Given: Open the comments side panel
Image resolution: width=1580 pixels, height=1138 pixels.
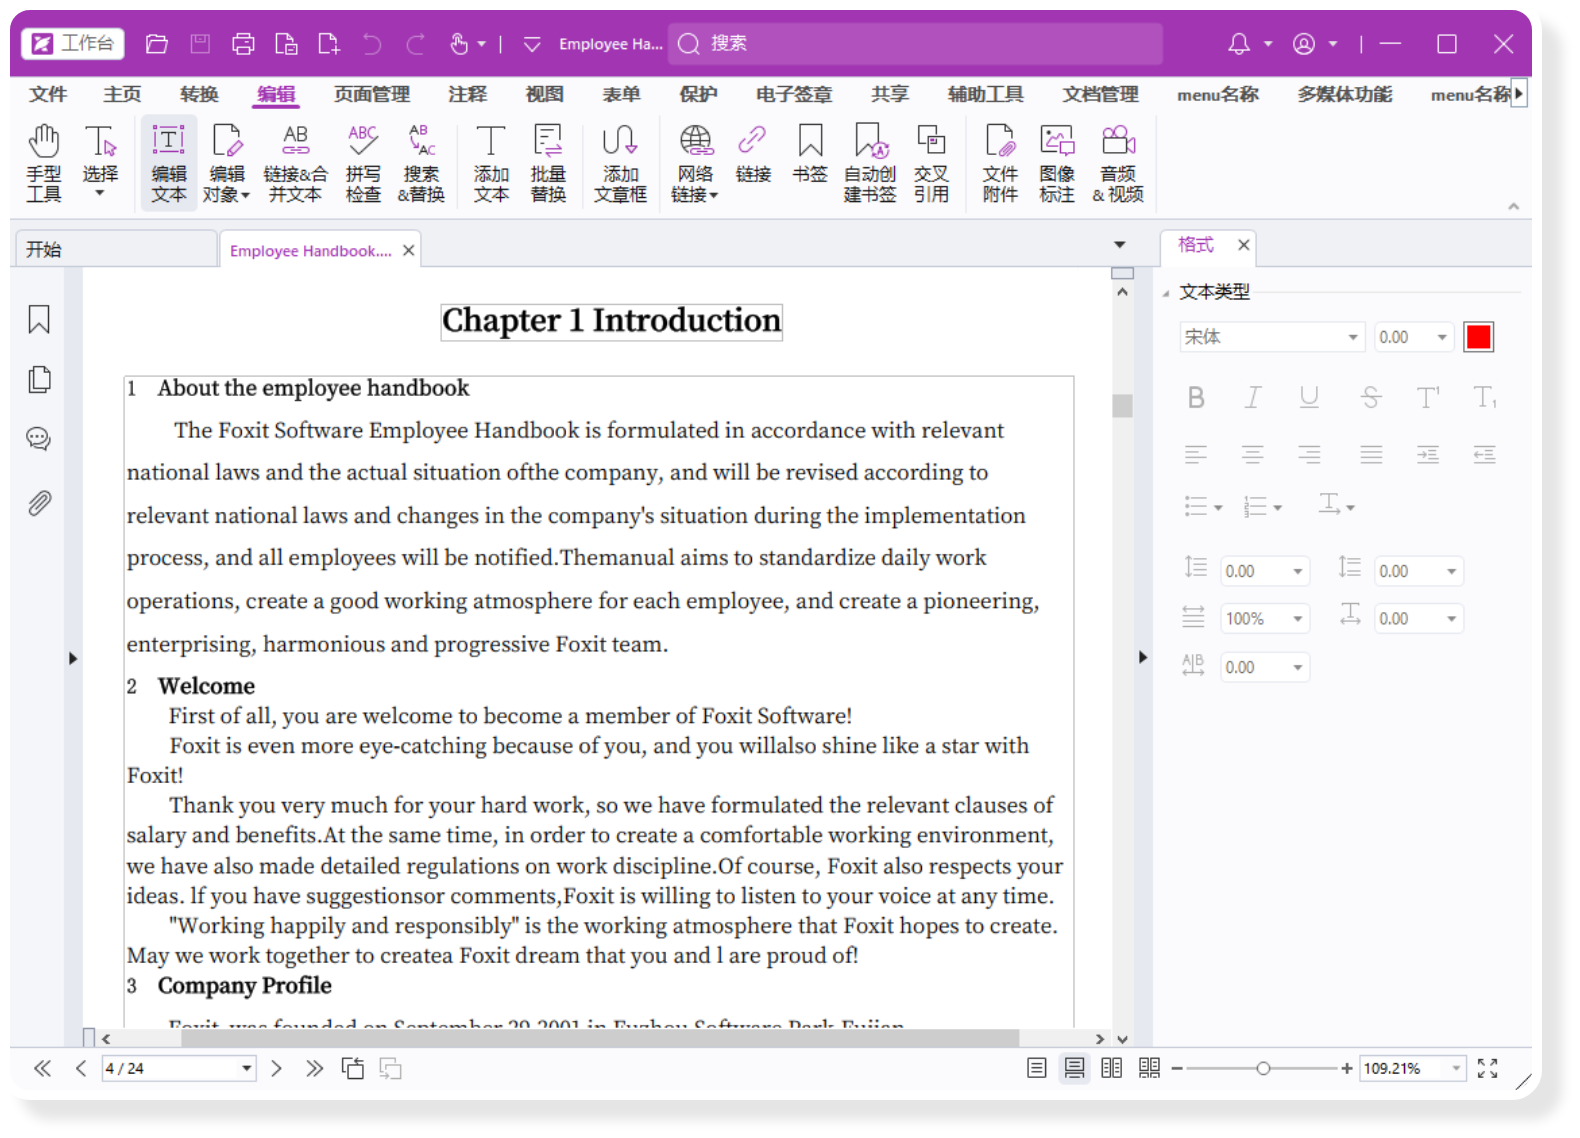Looking at the screenshot, I should point(39,439).
